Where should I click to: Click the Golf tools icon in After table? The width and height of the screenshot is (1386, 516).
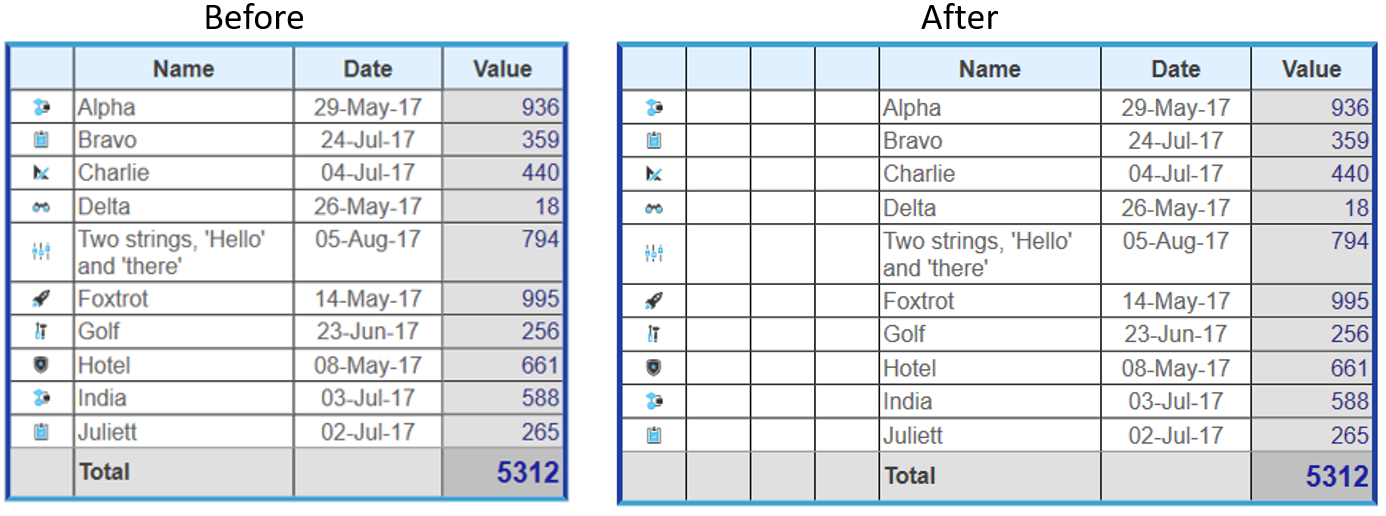(654, 334)
